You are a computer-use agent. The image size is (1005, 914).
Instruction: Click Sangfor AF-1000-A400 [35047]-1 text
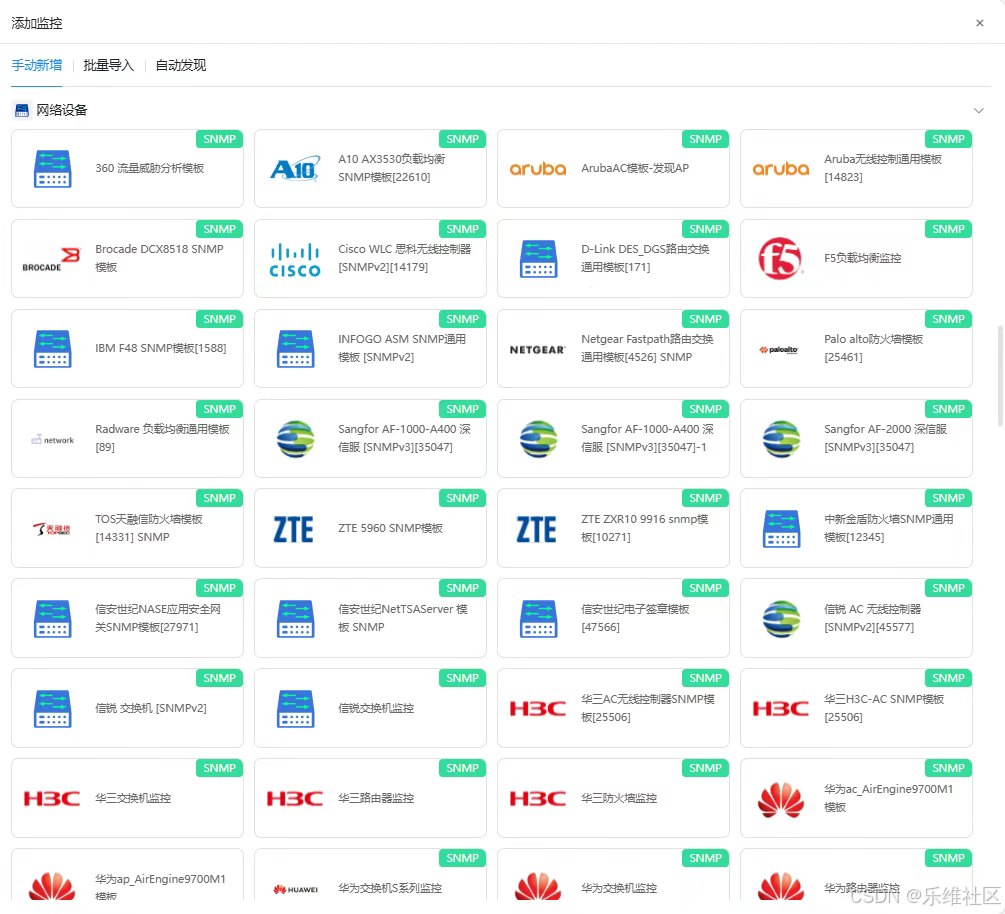point(647,438)
